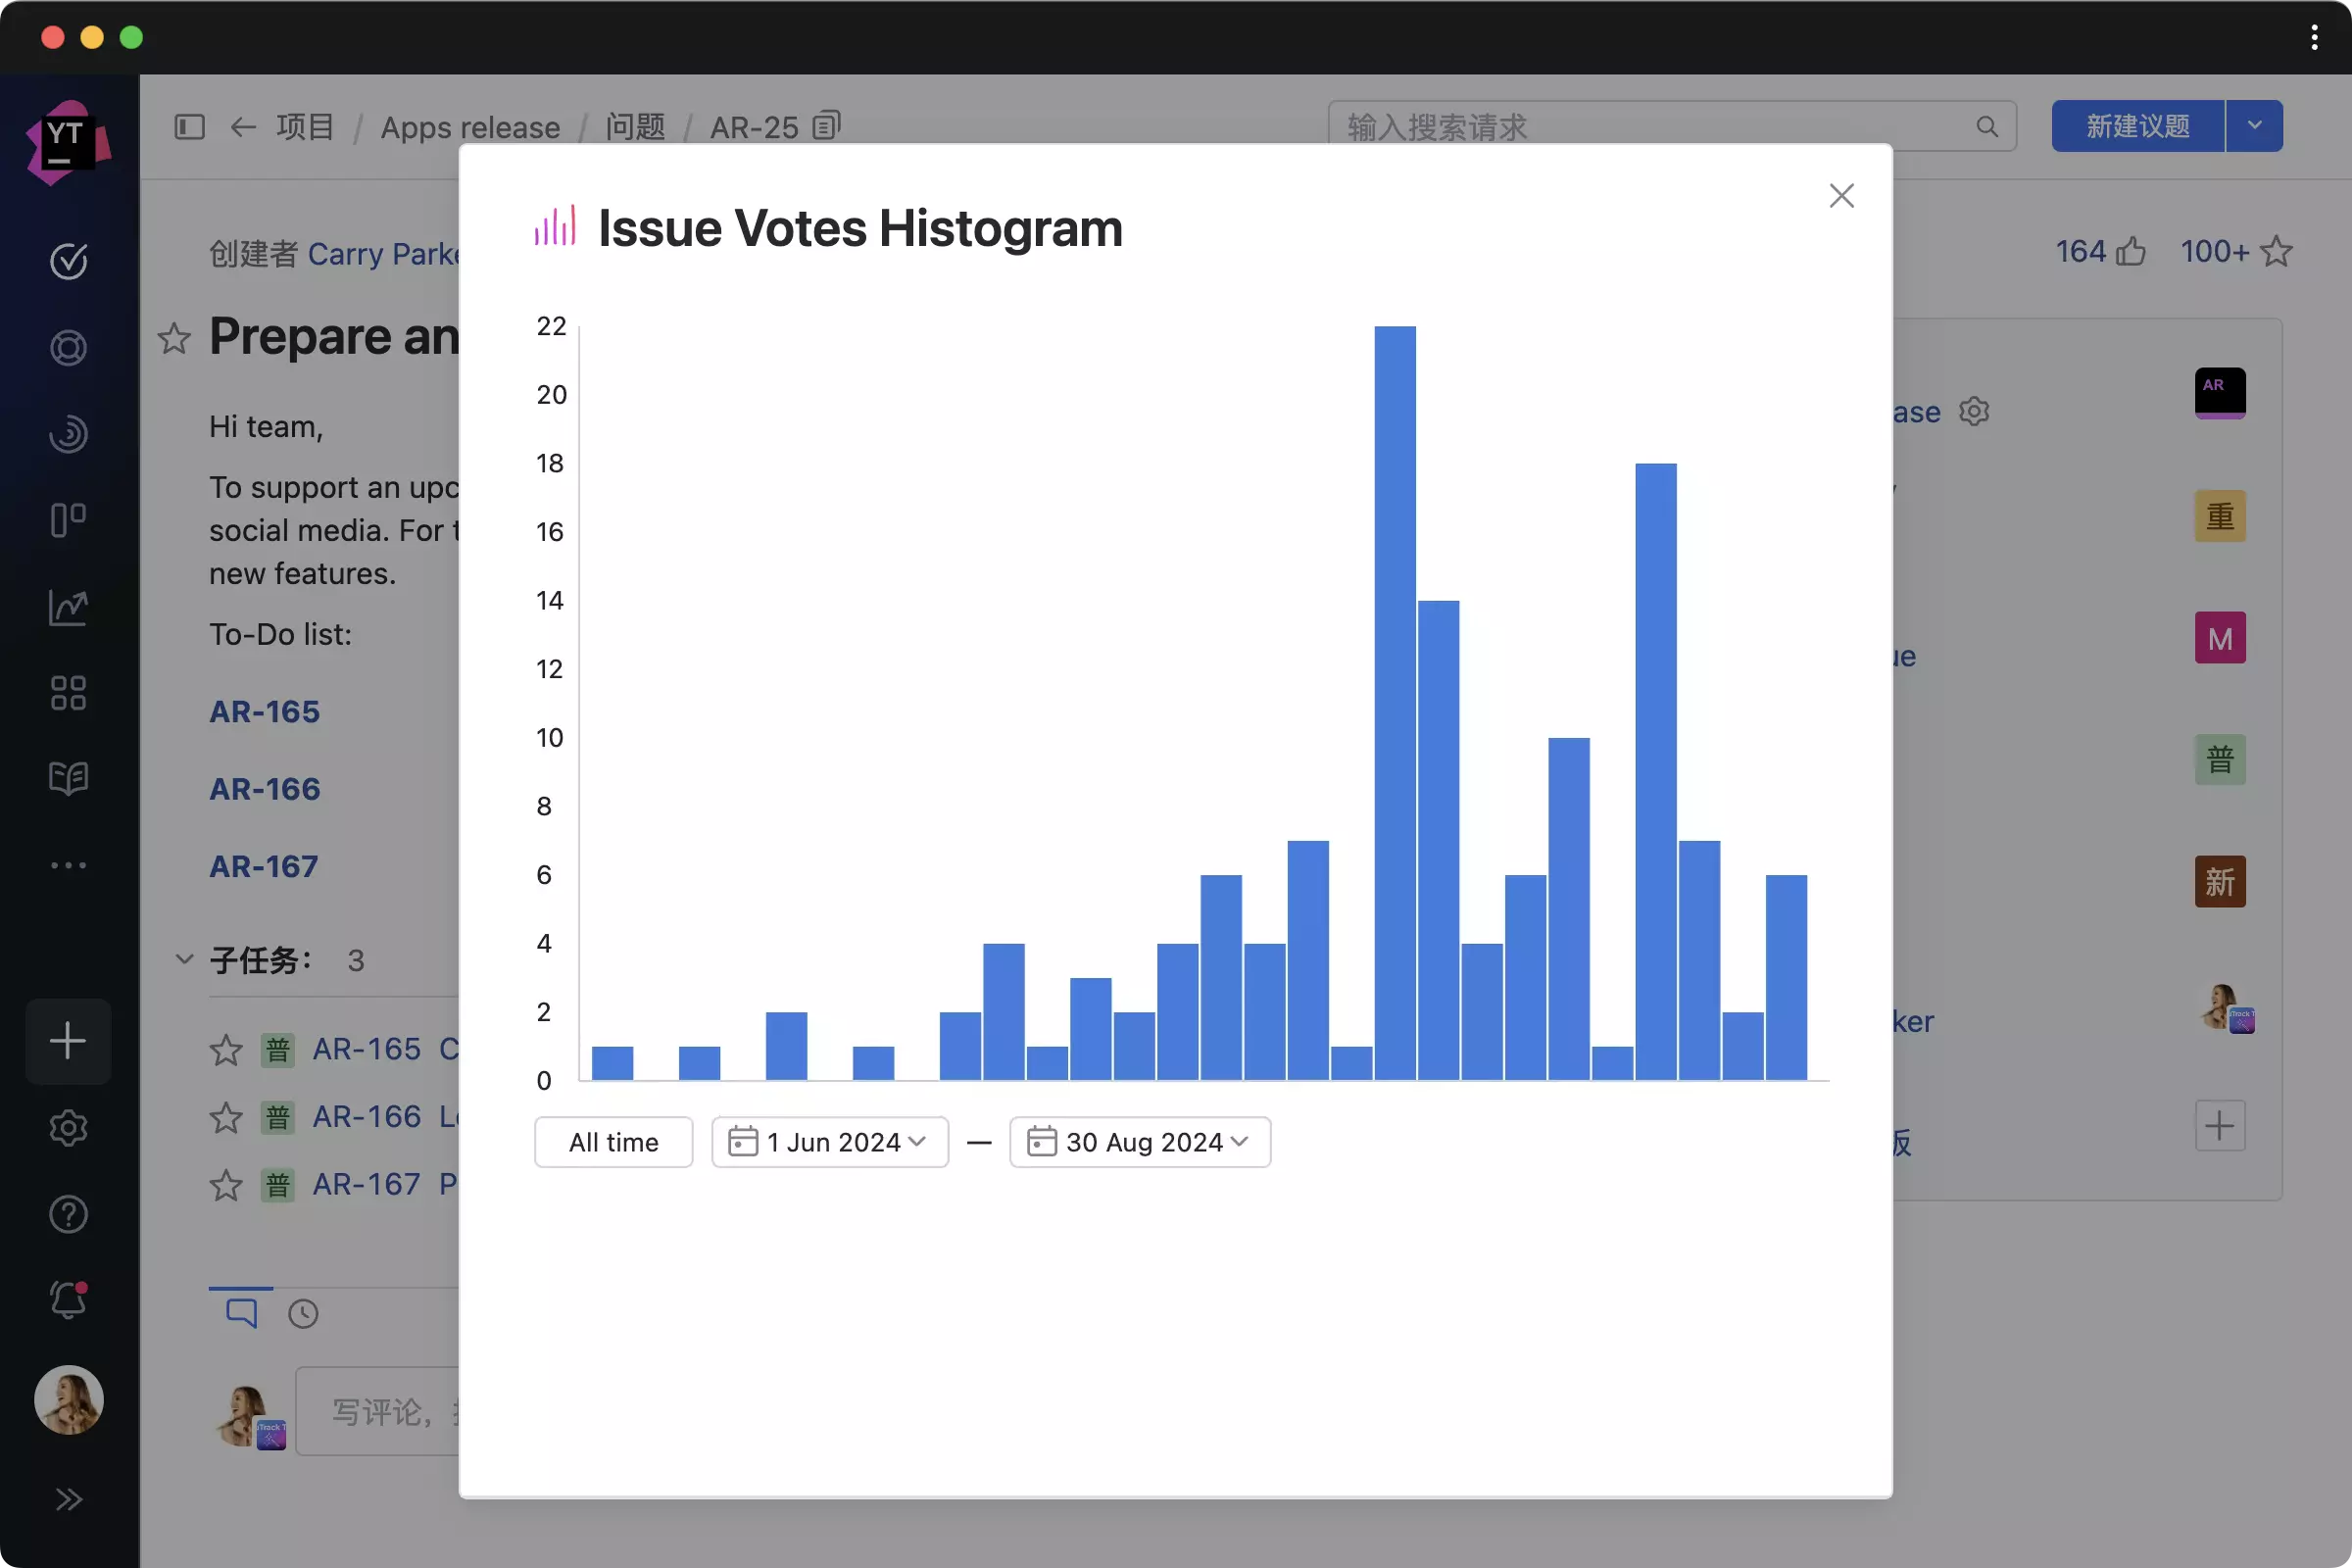The height and width of the screenshot is (1568, 2352).
Task: Open Agile Boards from sidebar
Action: coord(68,520)
